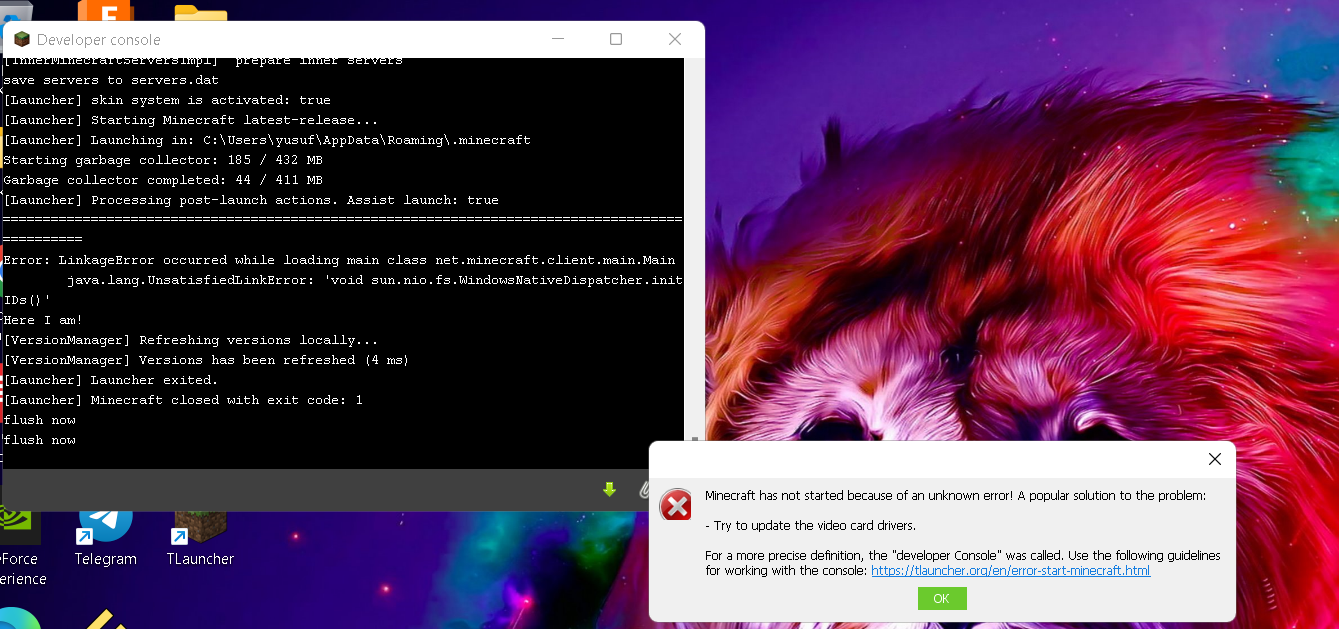Click the red error icon in the dialog
This screenshot has width=1339, height=629.
(677, 505)
